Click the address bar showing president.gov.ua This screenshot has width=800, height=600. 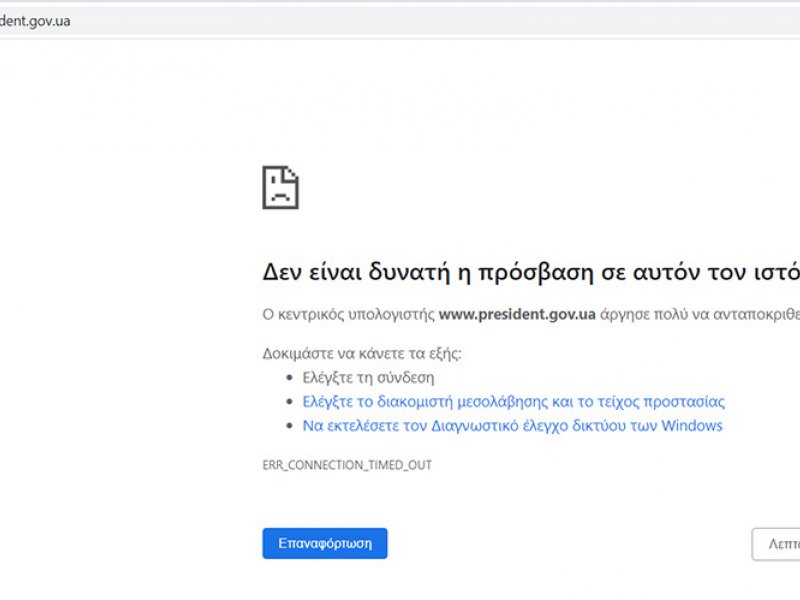pyautogui.click(x=400, y=21)
